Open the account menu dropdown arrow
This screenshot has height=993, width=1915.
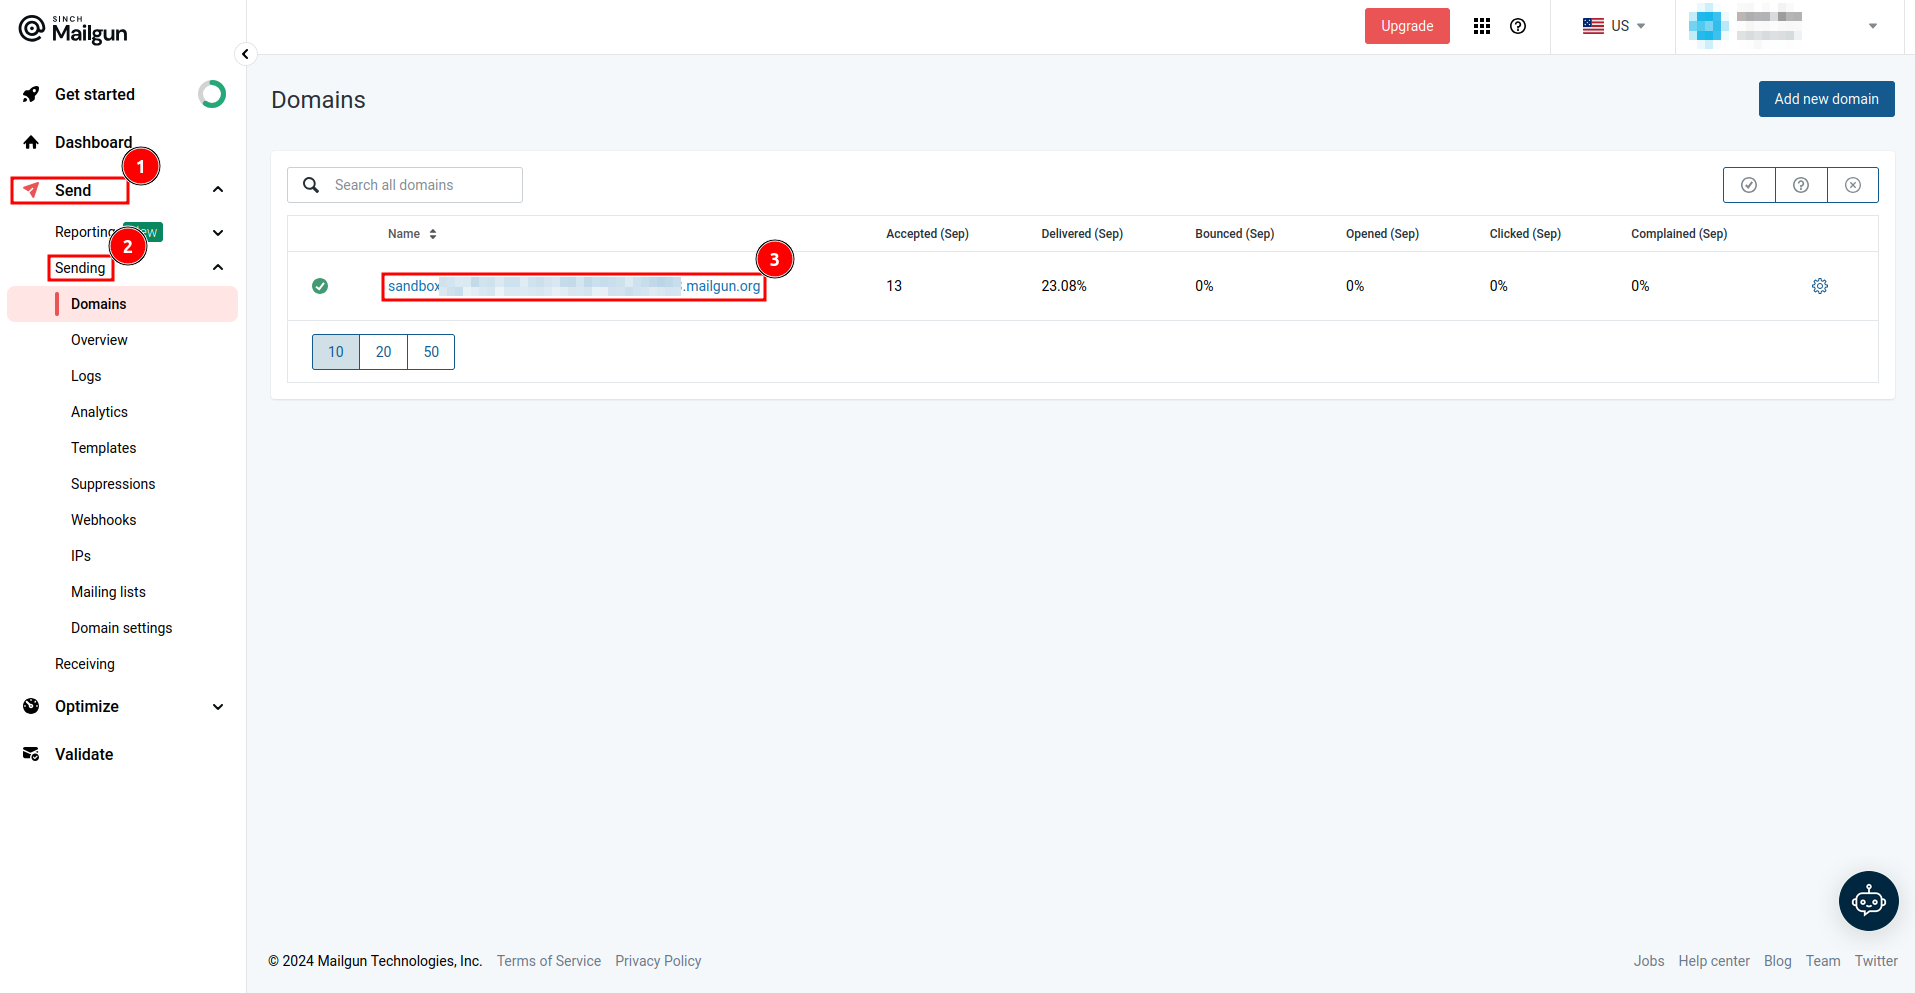1873,26
